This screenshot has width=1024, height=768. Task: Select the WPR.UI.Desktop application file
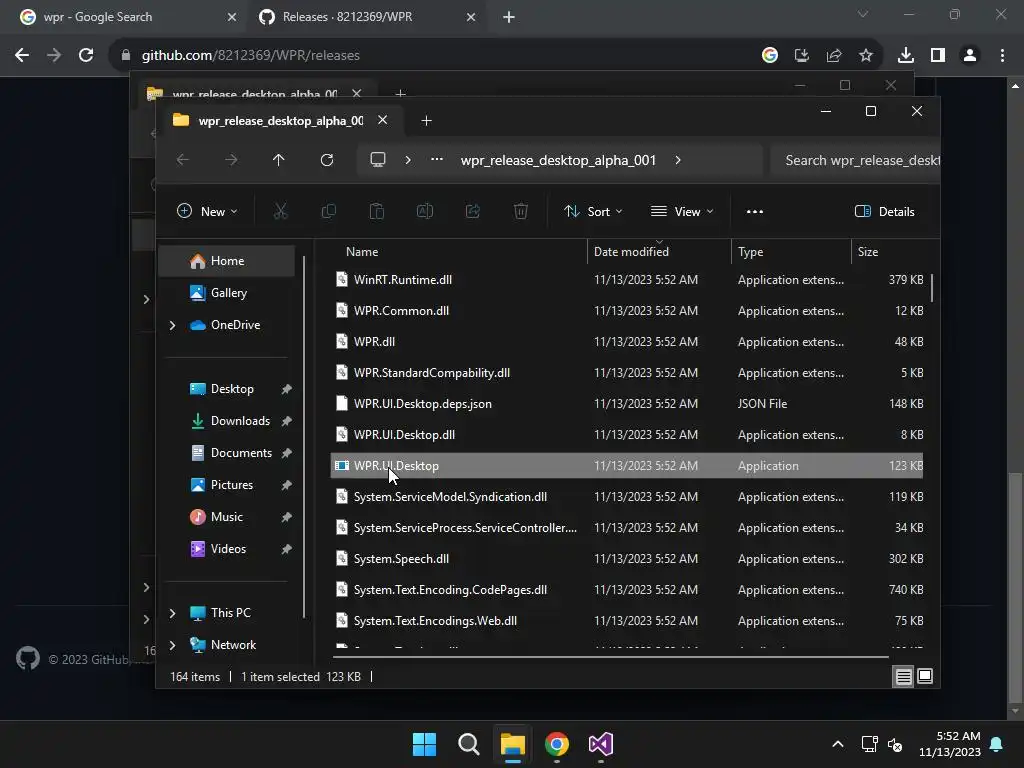(x=626, y=466)
